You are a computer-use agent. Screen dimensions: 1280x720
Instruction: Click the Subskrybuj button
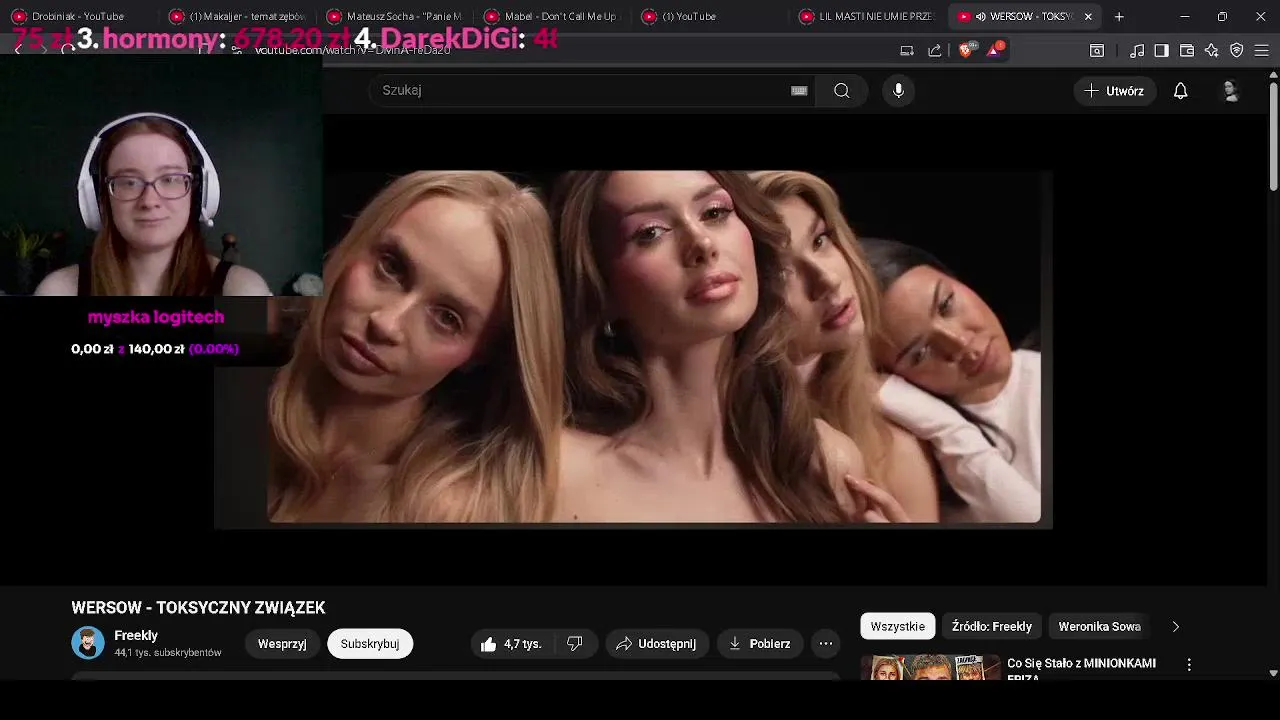(370, 644)
